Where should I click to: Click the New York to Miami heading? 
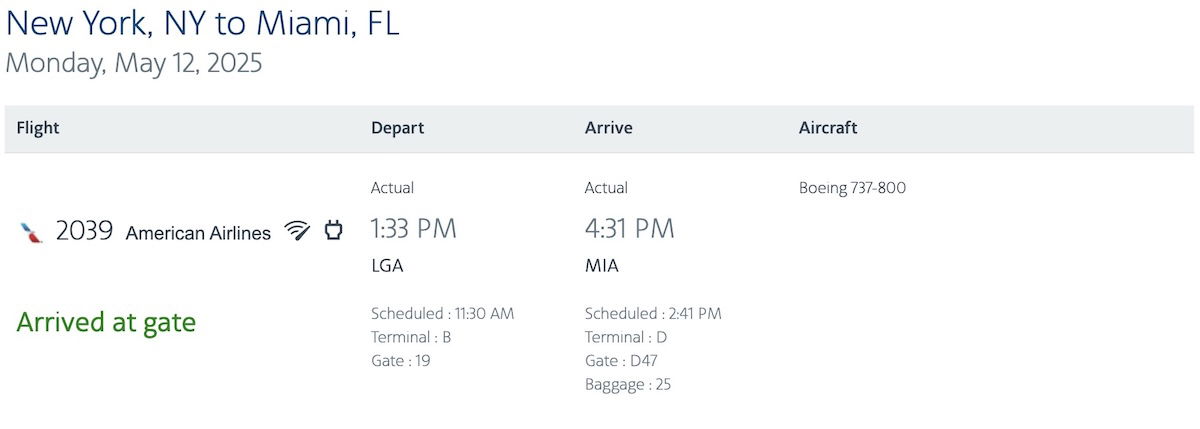[x=203, y=22]
